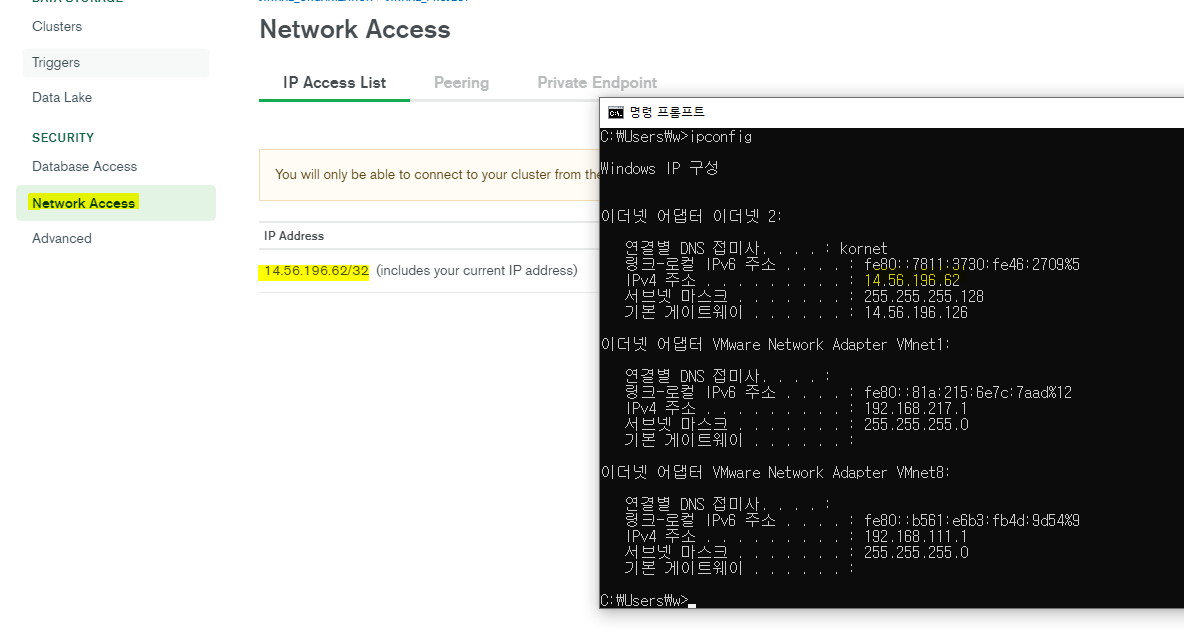Click the VMnet8 adapter heading line
This screenshot has height=637, width=1184.
[x=775, y=473]
